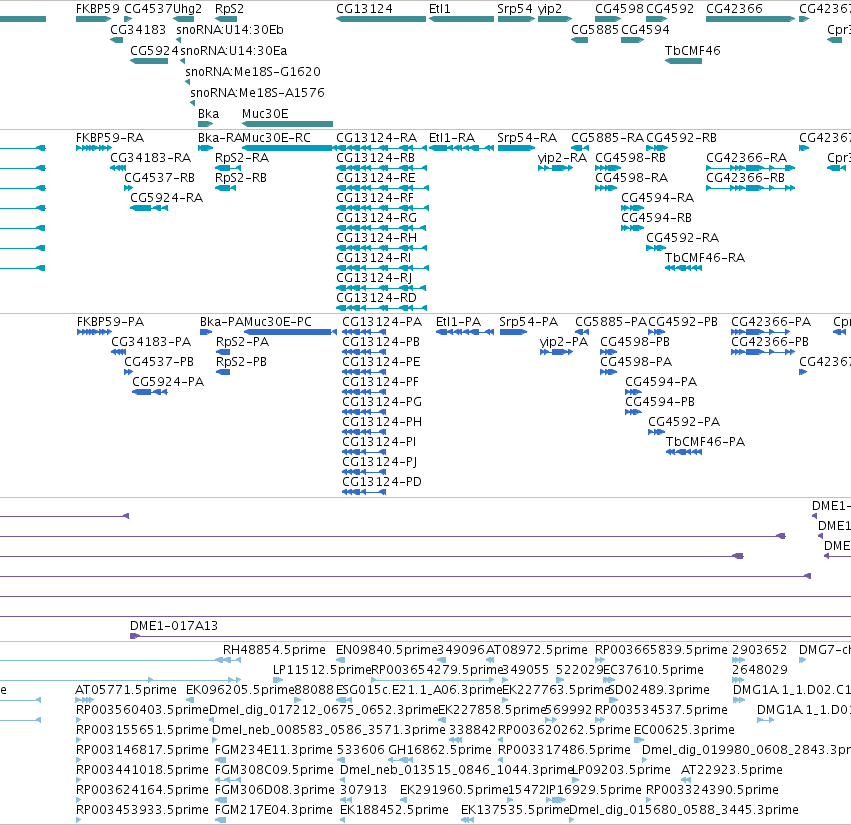Click snoRNA:Me18S-G1620 label
The height and width of the screenshot is (825, 851).
point(253,72)
